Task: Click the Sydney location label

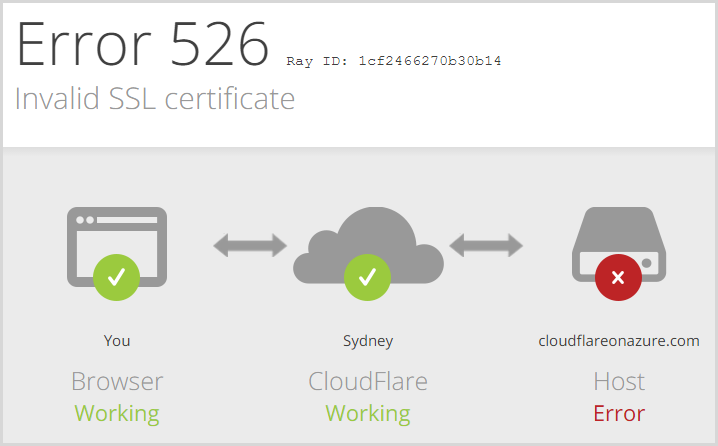Action: coord(368,341)
